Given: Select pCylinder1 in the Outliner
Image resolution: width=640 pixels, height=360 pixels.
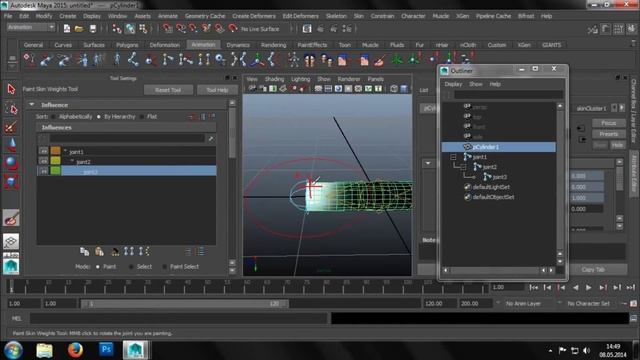Looking at the screenshot, I should pos(499,147).
